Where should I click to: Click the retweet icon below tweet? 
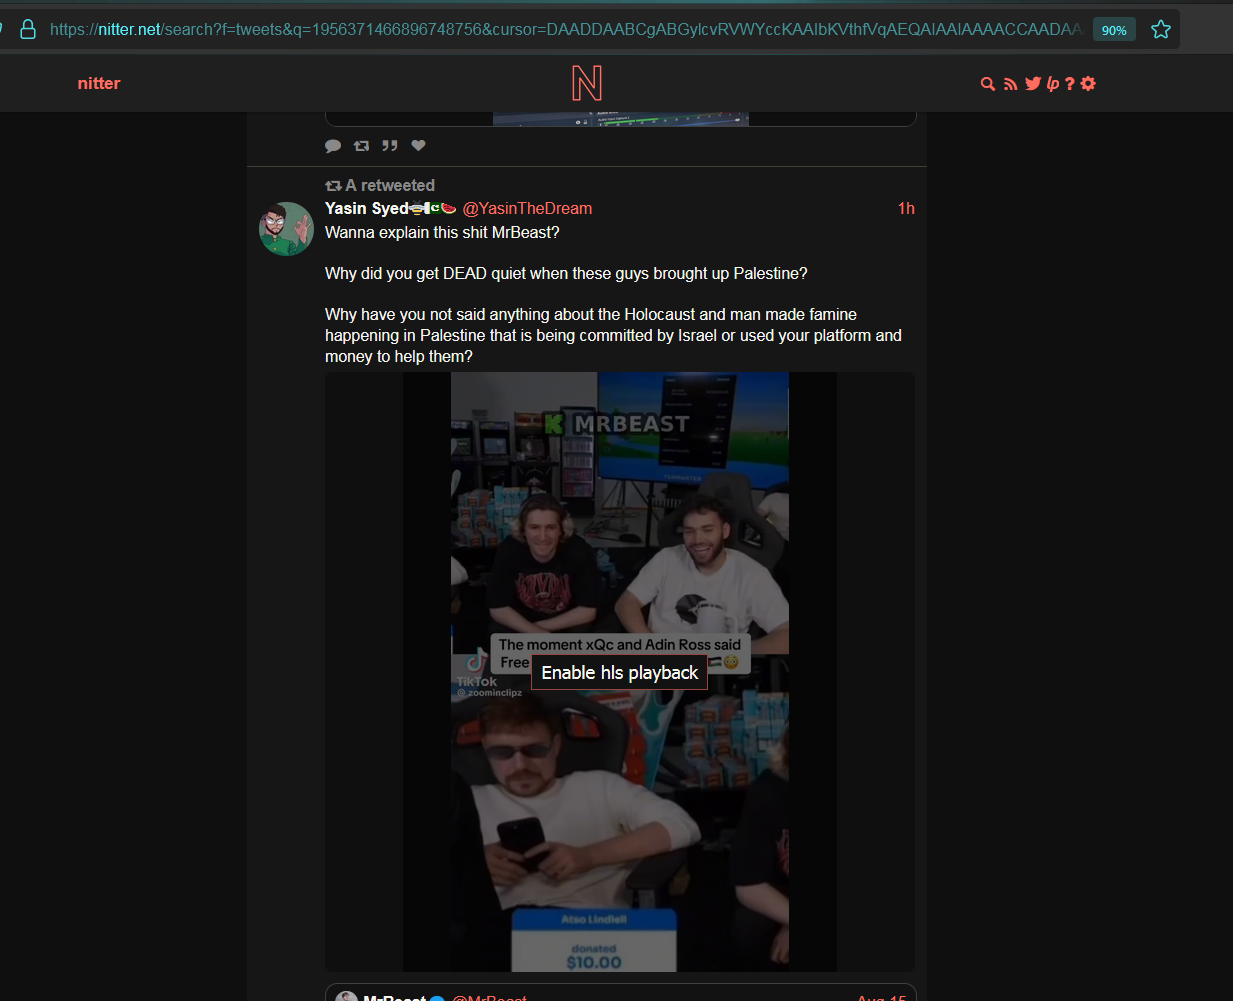pyautogui.click(x=362, y=146)
